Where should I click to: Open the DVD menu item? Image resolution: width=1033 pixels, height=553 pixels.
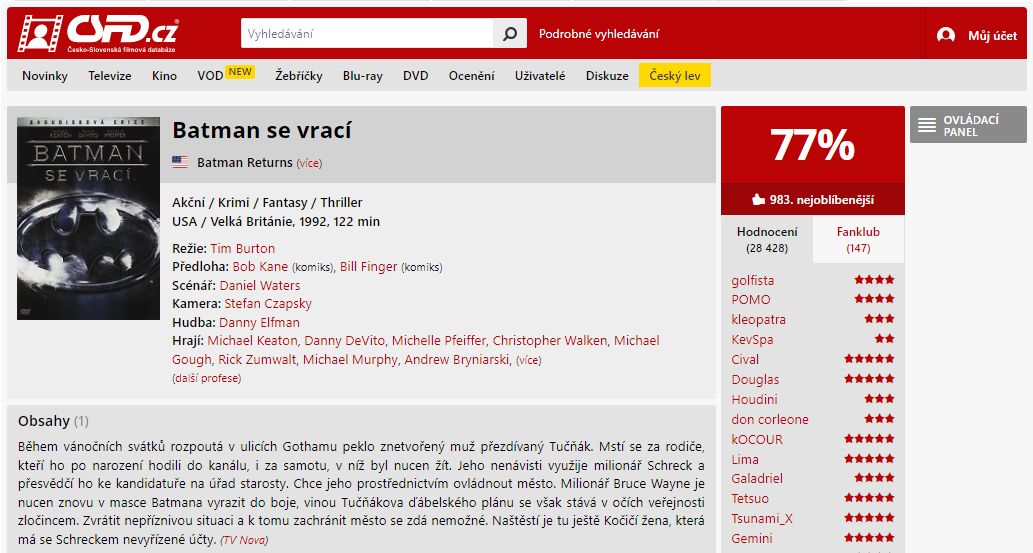[415, 76]
